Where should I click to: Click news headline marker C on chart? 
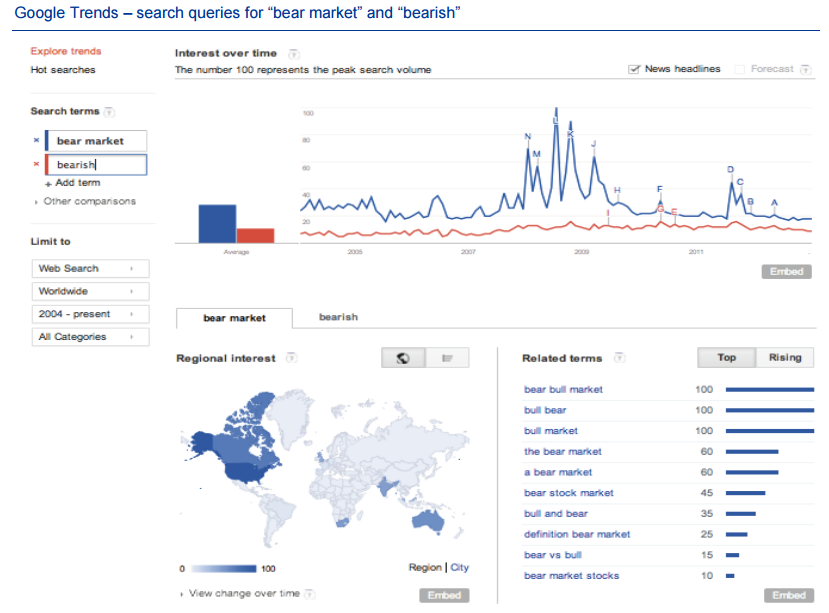click(740, 181)
